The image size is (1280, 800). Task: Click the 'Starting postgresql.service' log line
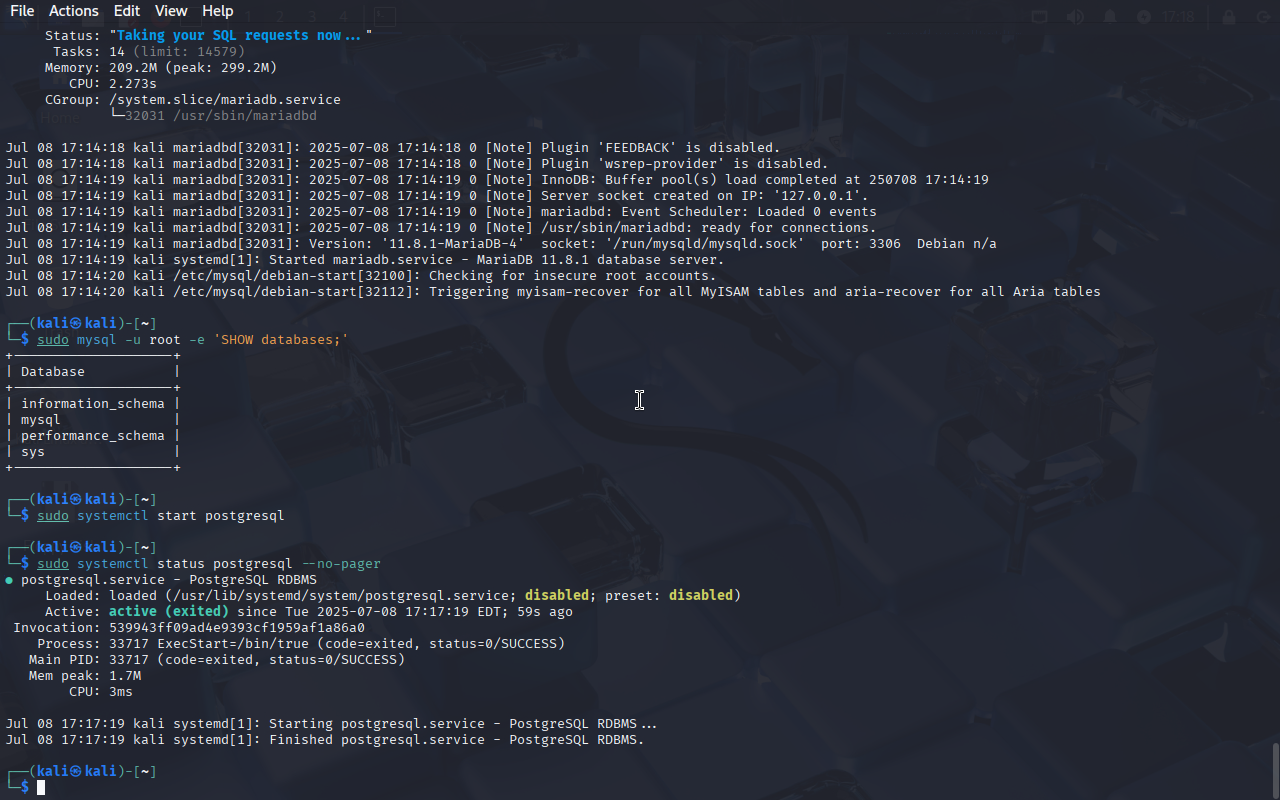pos(331,723)
